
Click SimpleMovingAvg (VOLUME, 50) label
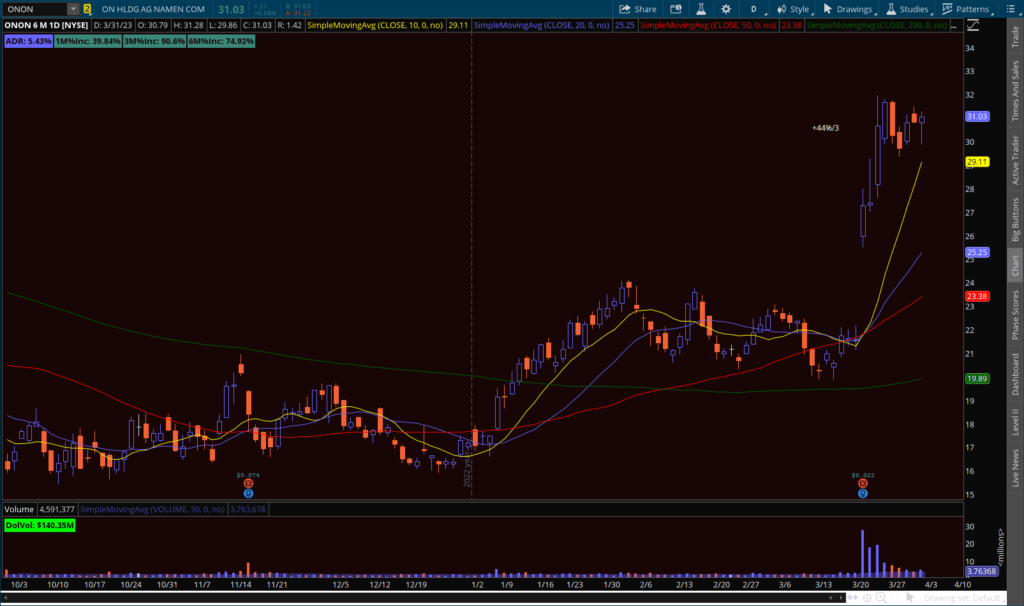152,509
